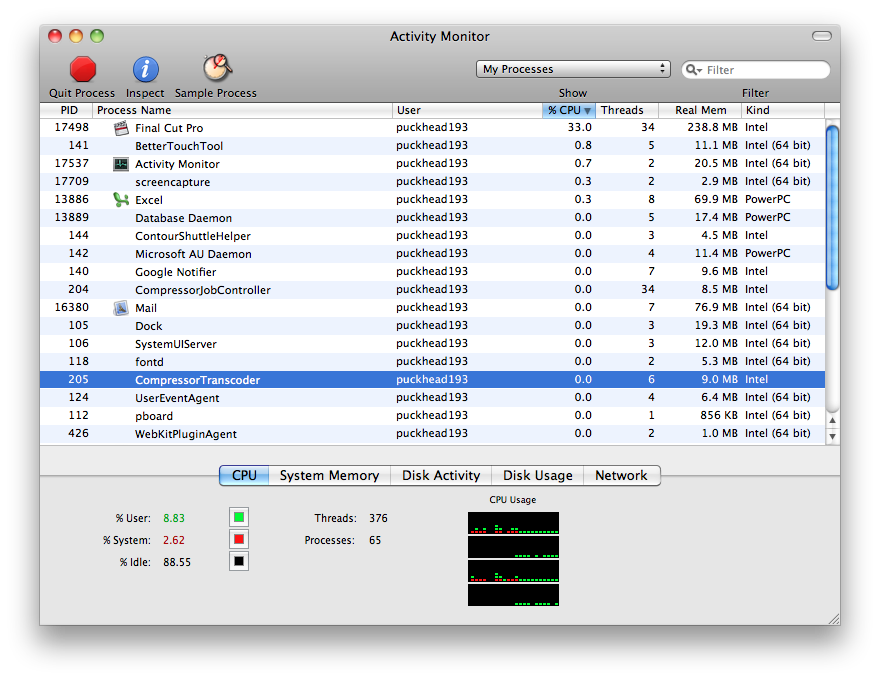The height and width of the screenshot is (680, 880).
Task: Click the top CPU Usage core graph
Action: click(514, 523)
